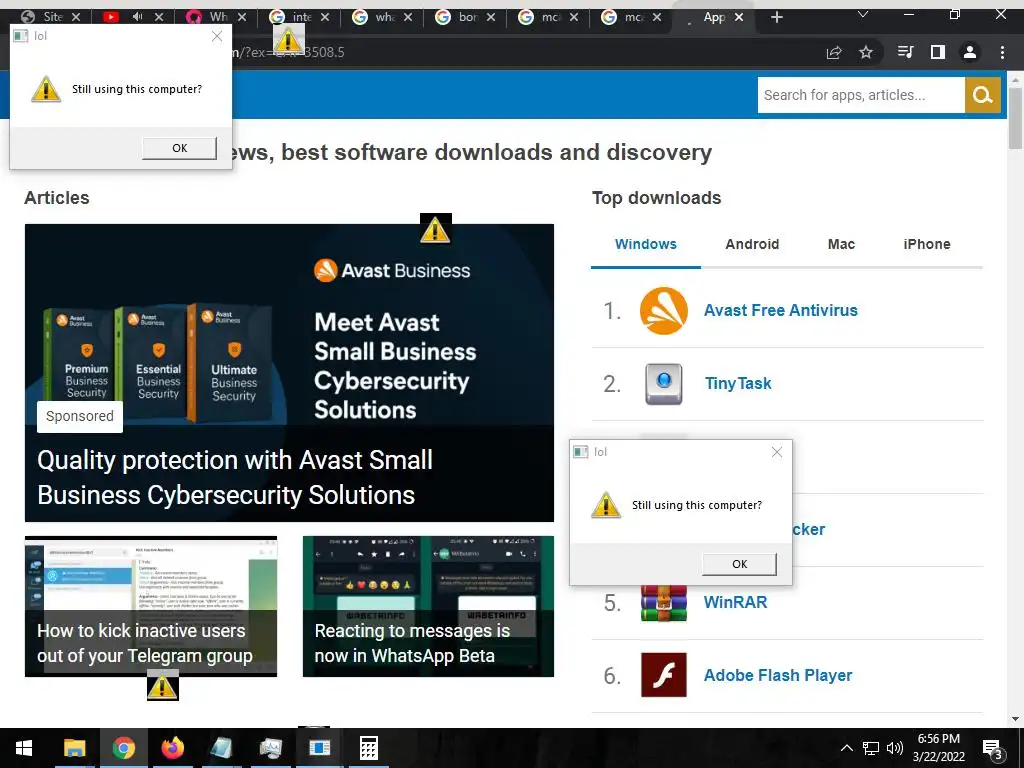The width and height of the screenshot is (1024, 768).
Task: Click the orange search magnifier button
Action: click(982, 95)
